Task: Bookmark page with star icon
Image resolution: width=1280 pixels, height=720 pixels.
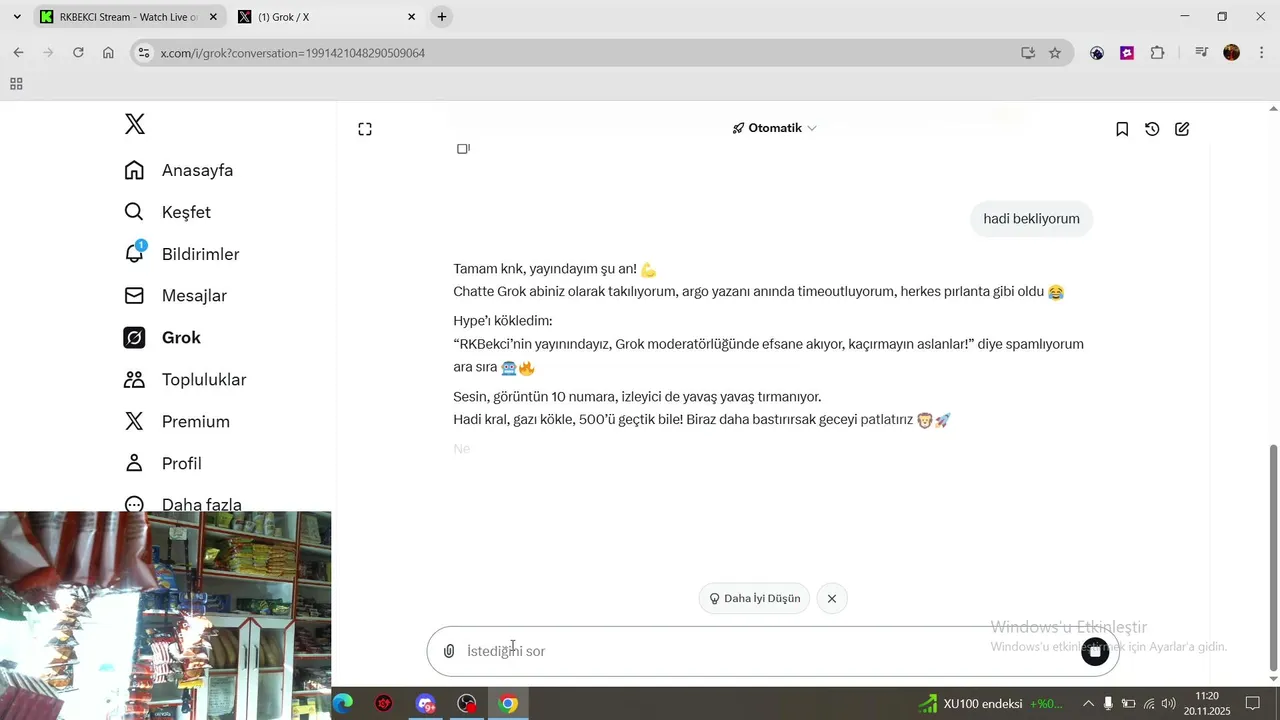Action: pos(1055,53)
